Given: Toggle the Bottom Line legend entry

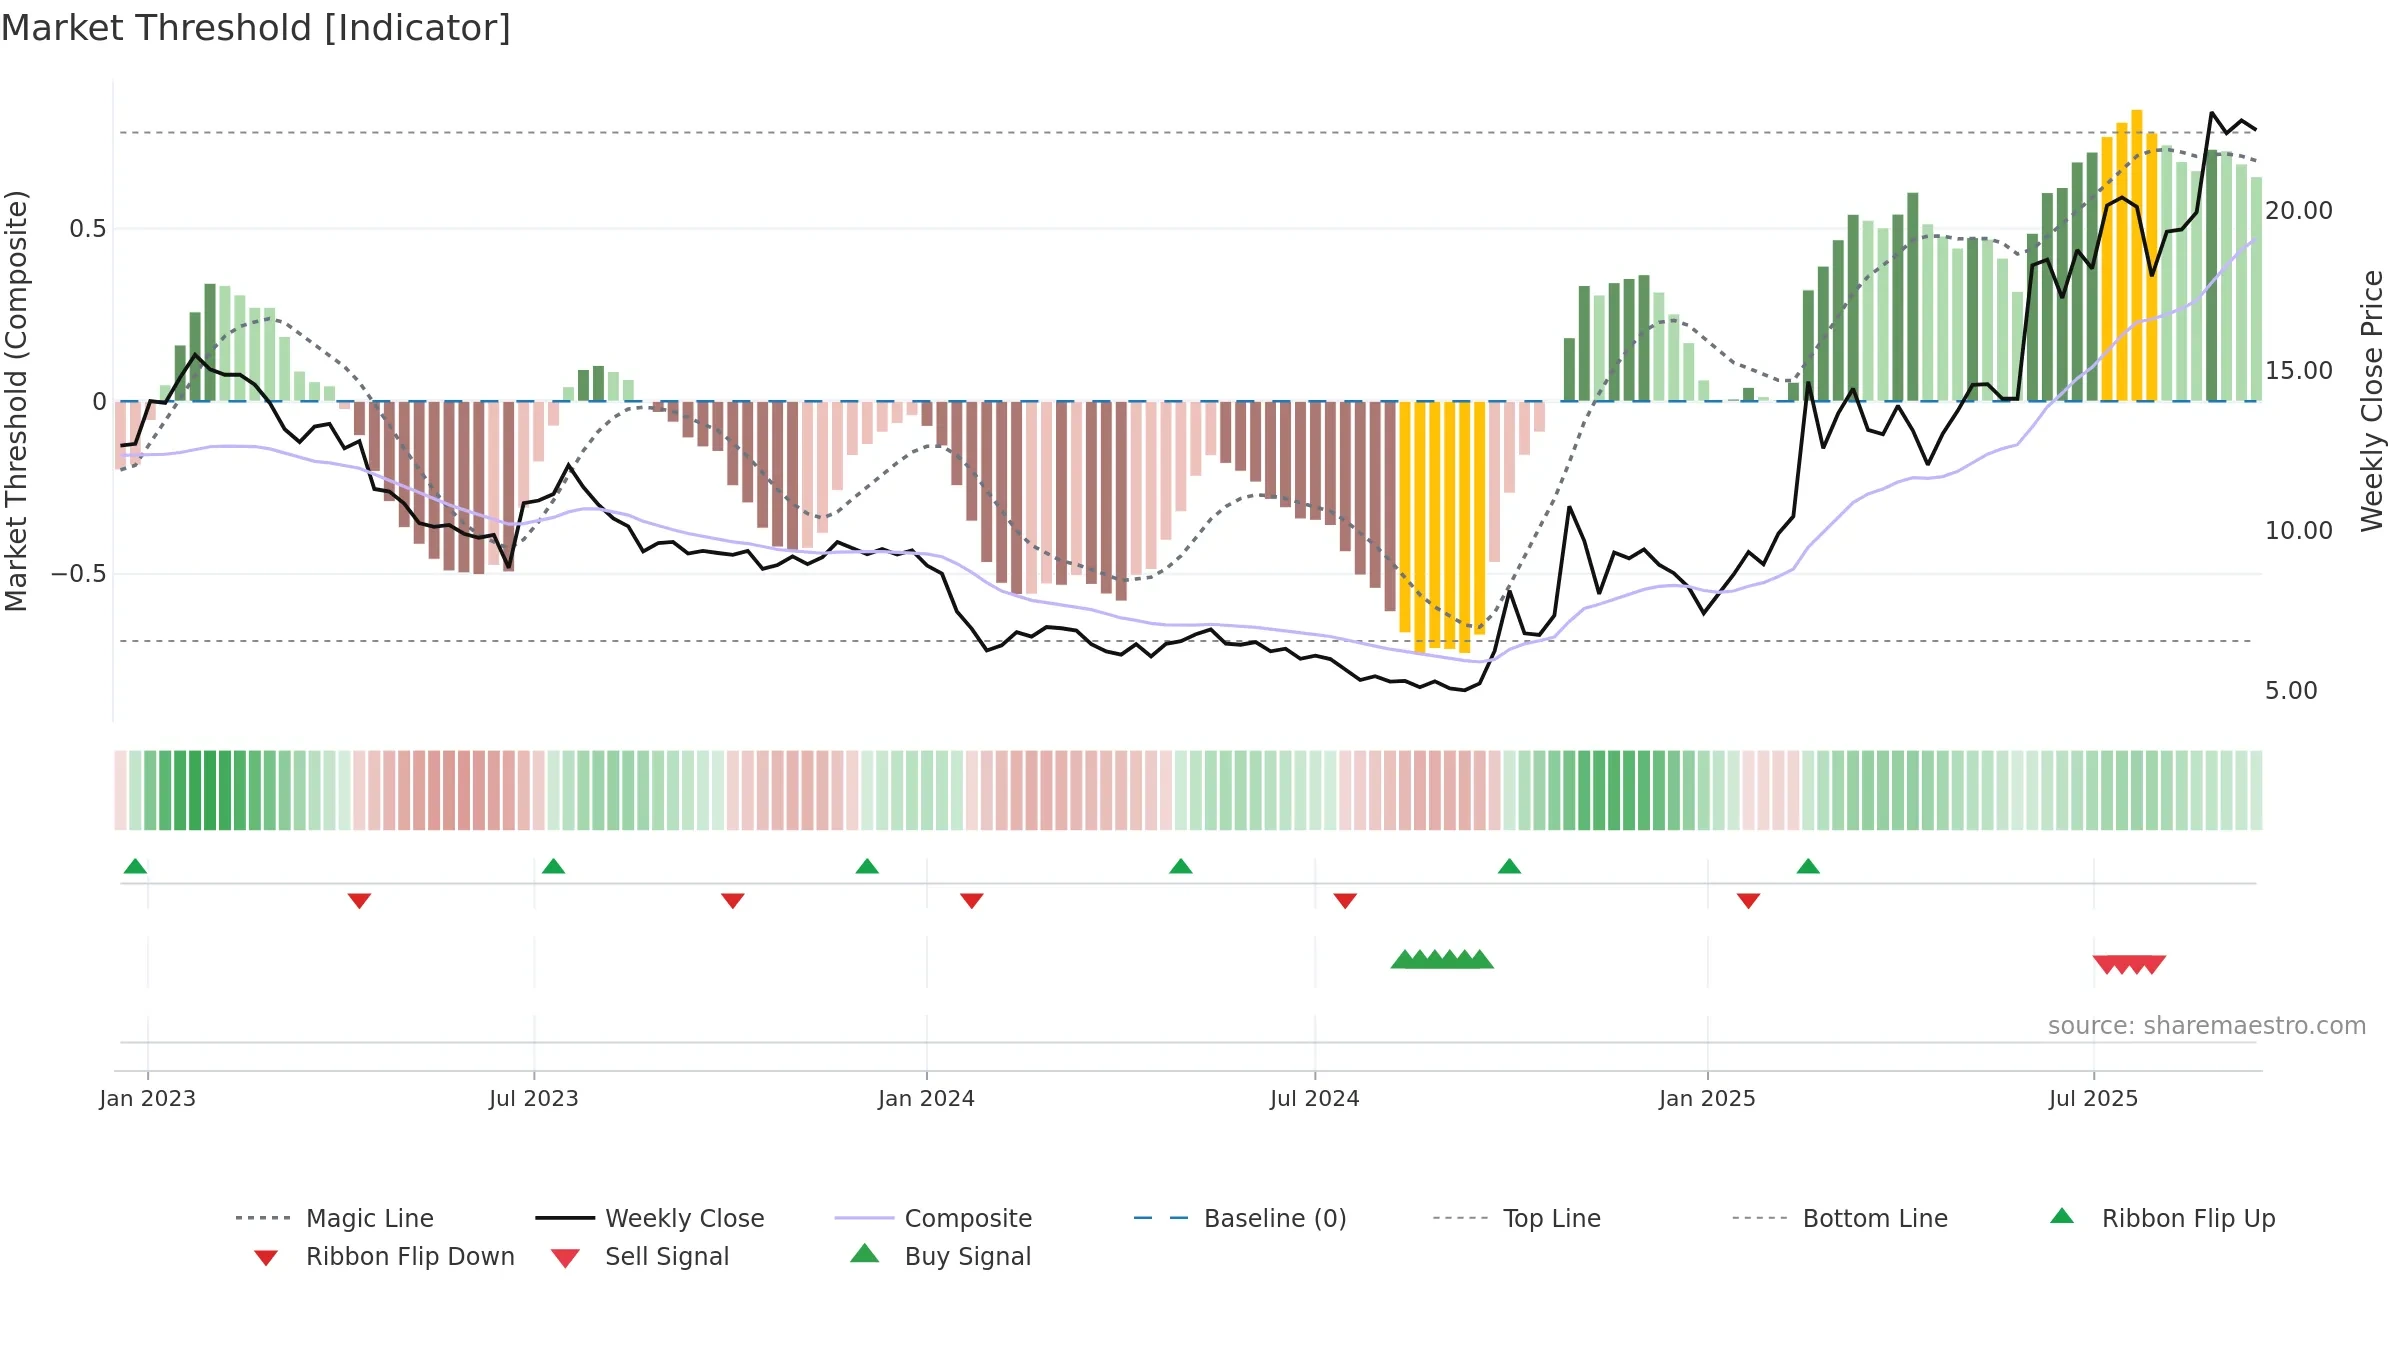Looking at the screenshot, I should point(1840,1218).
